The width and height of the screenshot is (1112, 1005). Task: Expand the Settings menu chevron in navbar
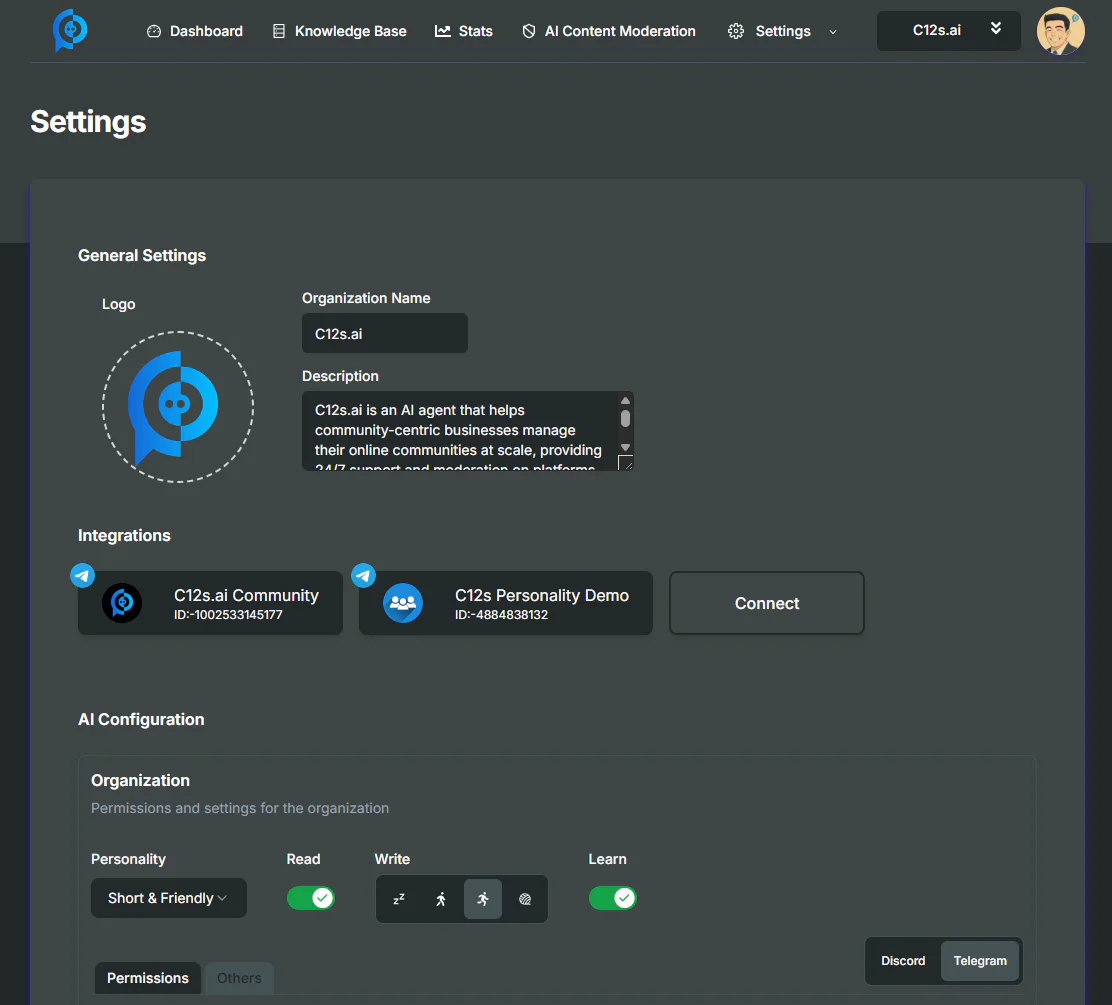coord(833,32)
